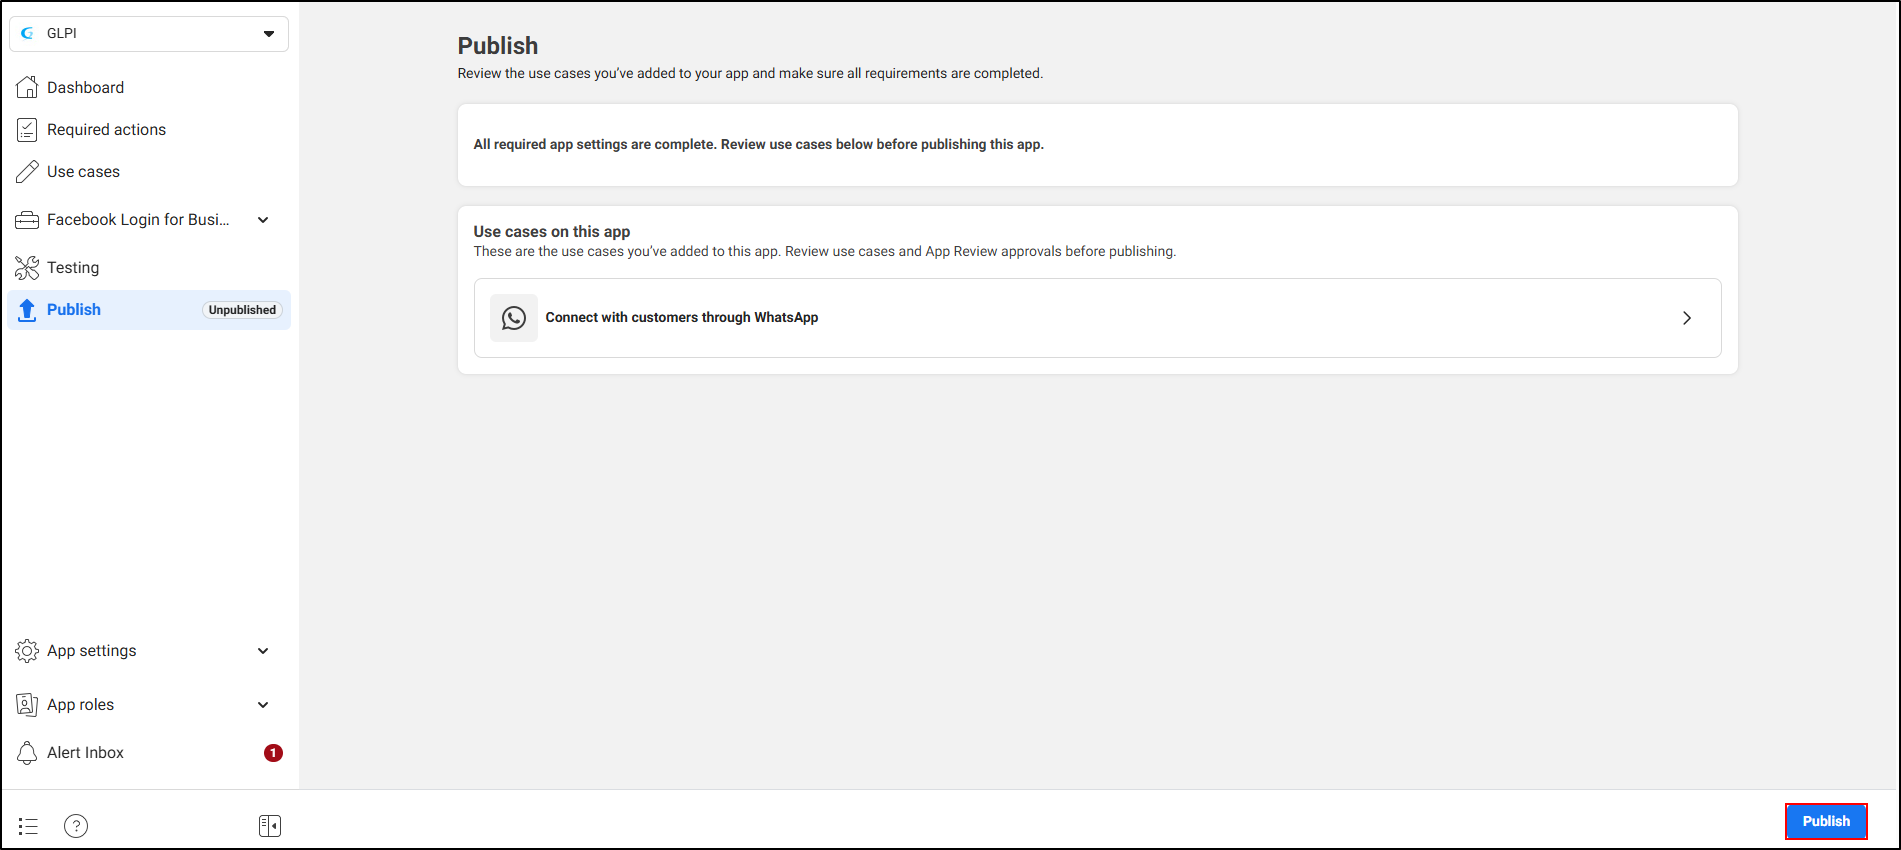1901x850 pixels.
Task: Click the WhatsApp use case icon
Action: click(x=514, y=318)
